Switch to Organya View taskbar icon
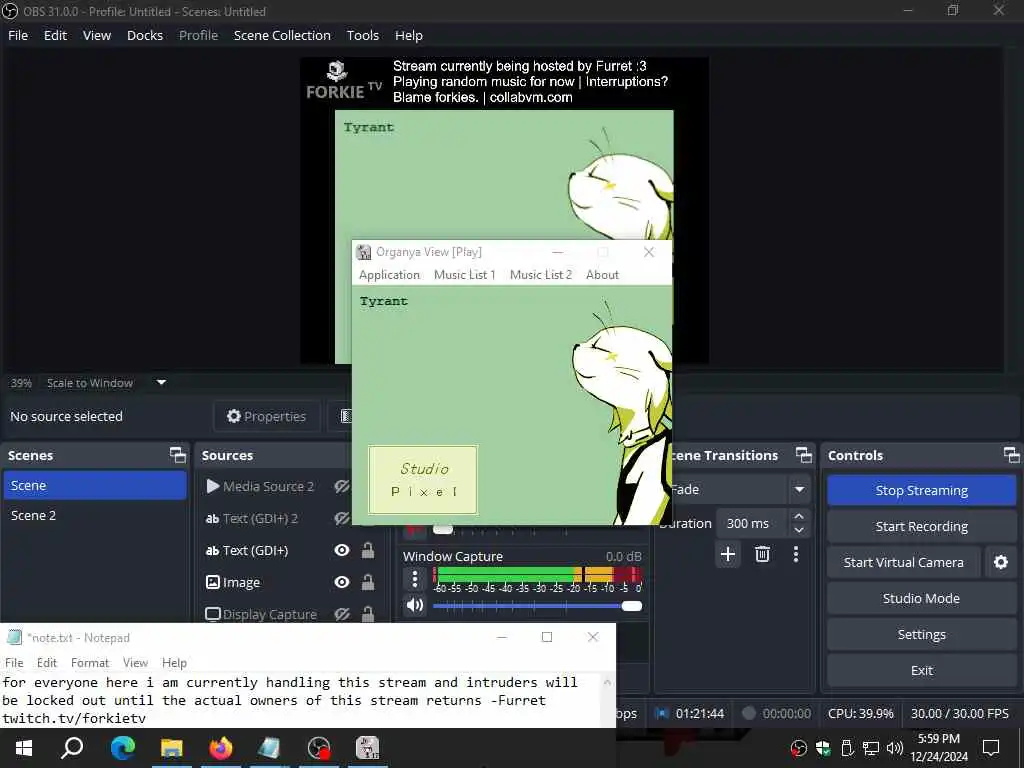Viewport: 1024px width, 768px height. click(368, 748)
